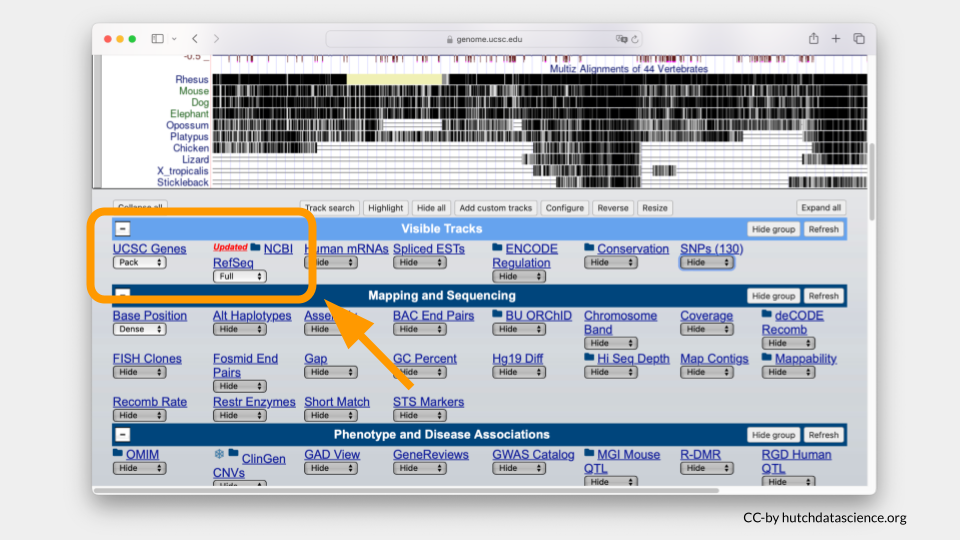This screenshot has height=540, width=960.
Task: Open Spliced ESTs visibility dropdown
Action: (x=419, y=263)
